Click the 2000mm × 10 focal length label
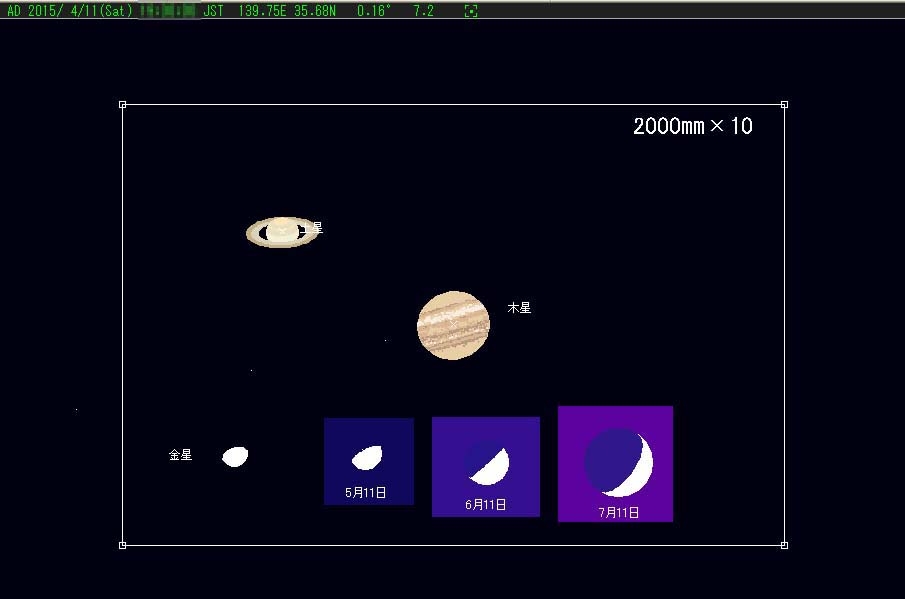Viewport: 905px width, 599px height. (x=693, y=126)
